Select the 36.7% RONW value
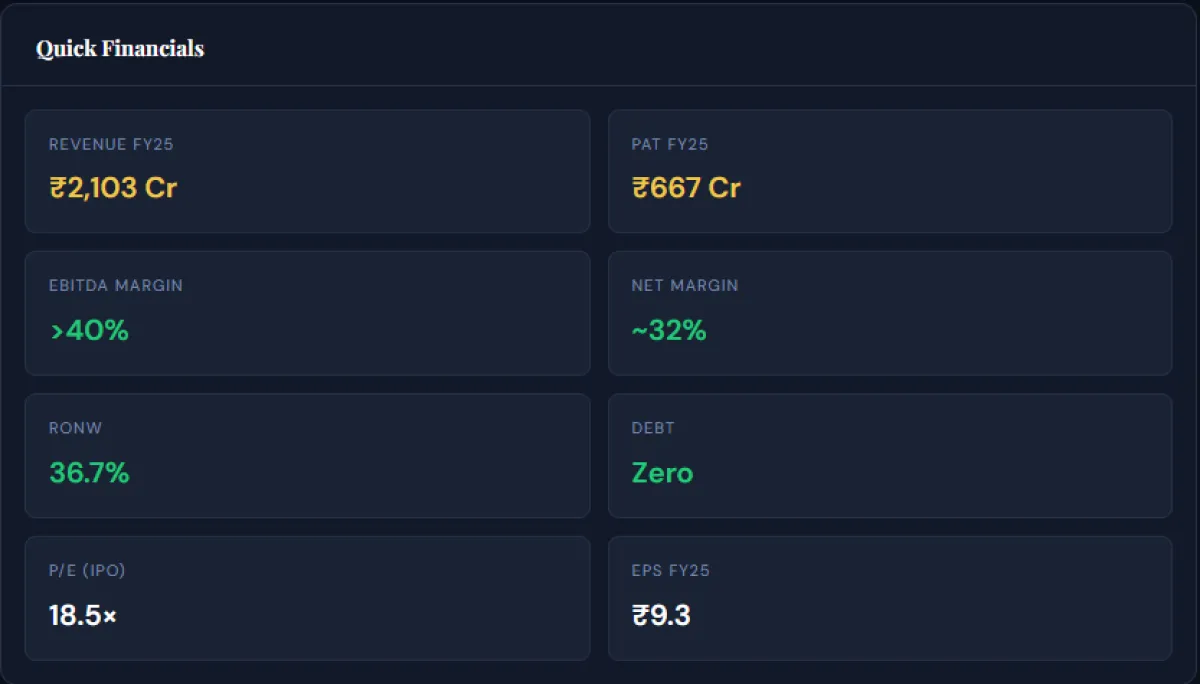Screen dimensions: 1200x684 [89, 473]
